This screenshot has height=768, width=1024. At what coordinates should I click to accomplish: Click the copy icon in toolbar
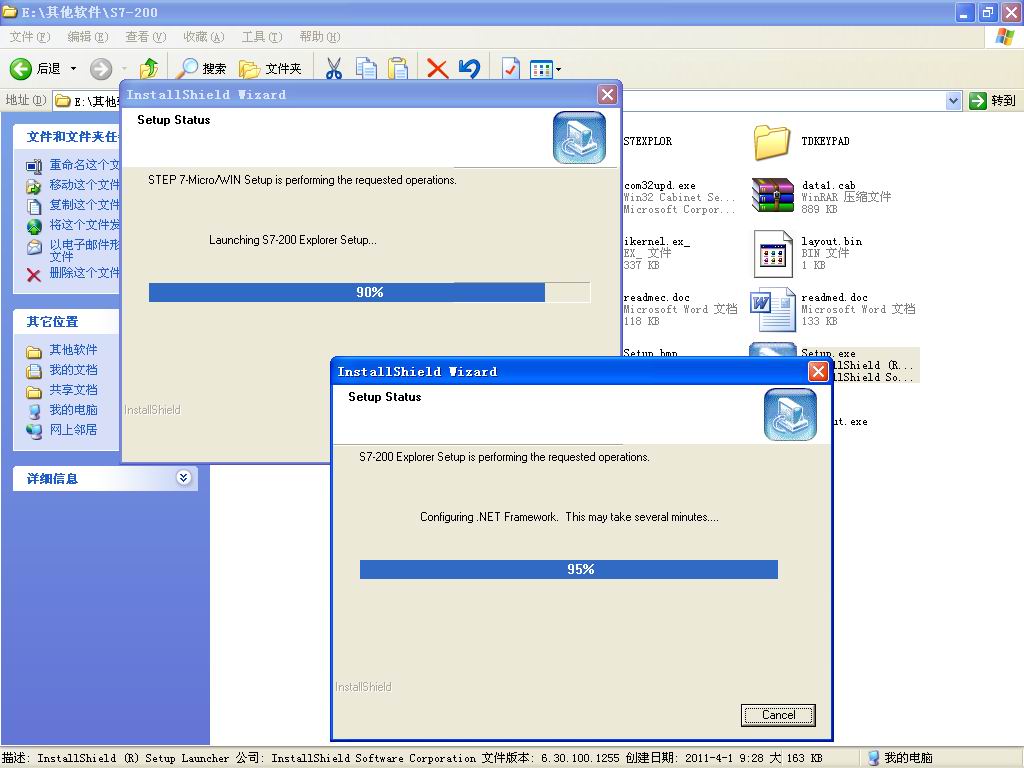coord(366,68)
